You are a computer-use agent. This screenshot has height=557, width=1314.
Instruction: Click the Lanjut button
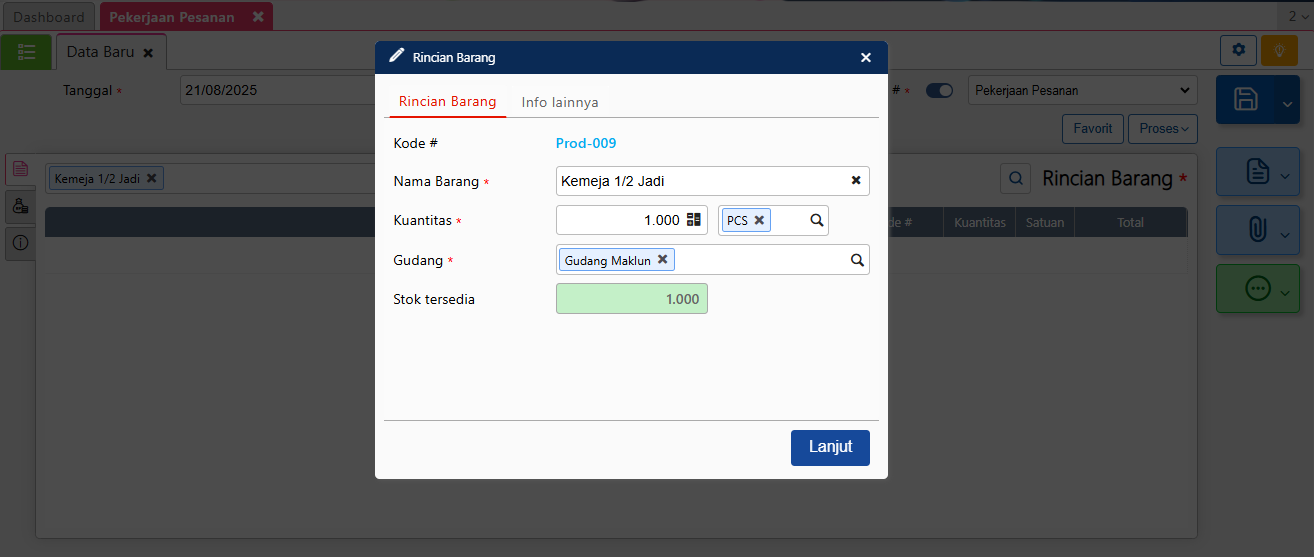click(x=830, y=447)
